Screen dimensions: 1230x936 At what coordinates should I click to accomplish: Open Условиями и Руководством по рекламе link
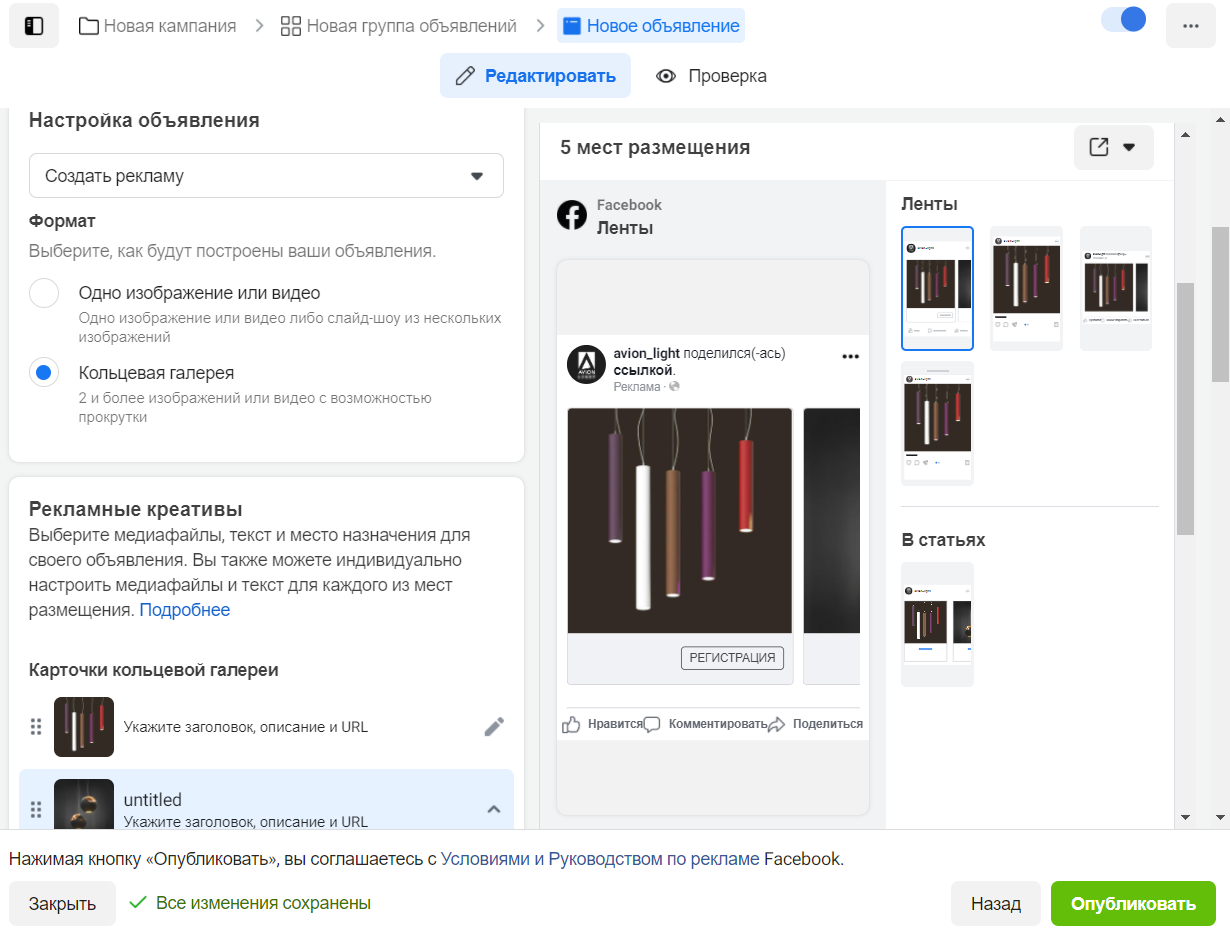(x=600, y=858)
